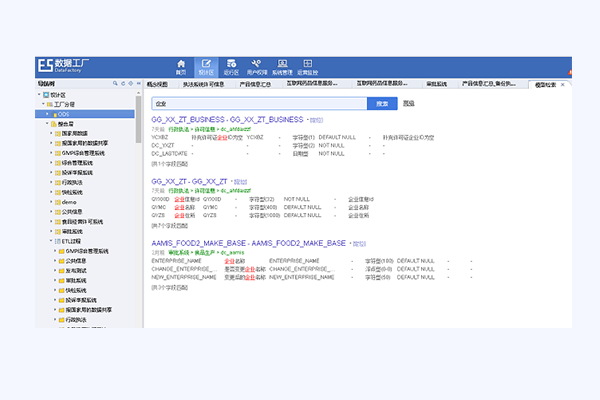Open the AAMIS_FOOD2_MAKE_BASE result title
The image size is (600, 400).
tap(248, 243)
